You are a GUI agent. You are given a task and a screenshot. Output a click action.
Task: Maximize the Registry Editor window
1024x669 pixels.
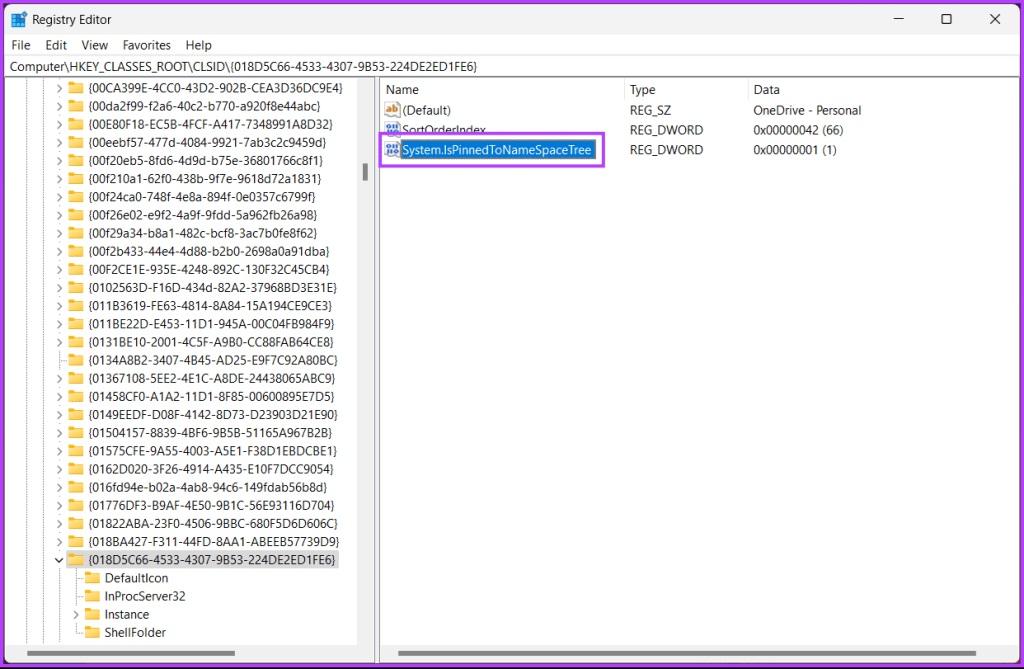click(946, 19)
